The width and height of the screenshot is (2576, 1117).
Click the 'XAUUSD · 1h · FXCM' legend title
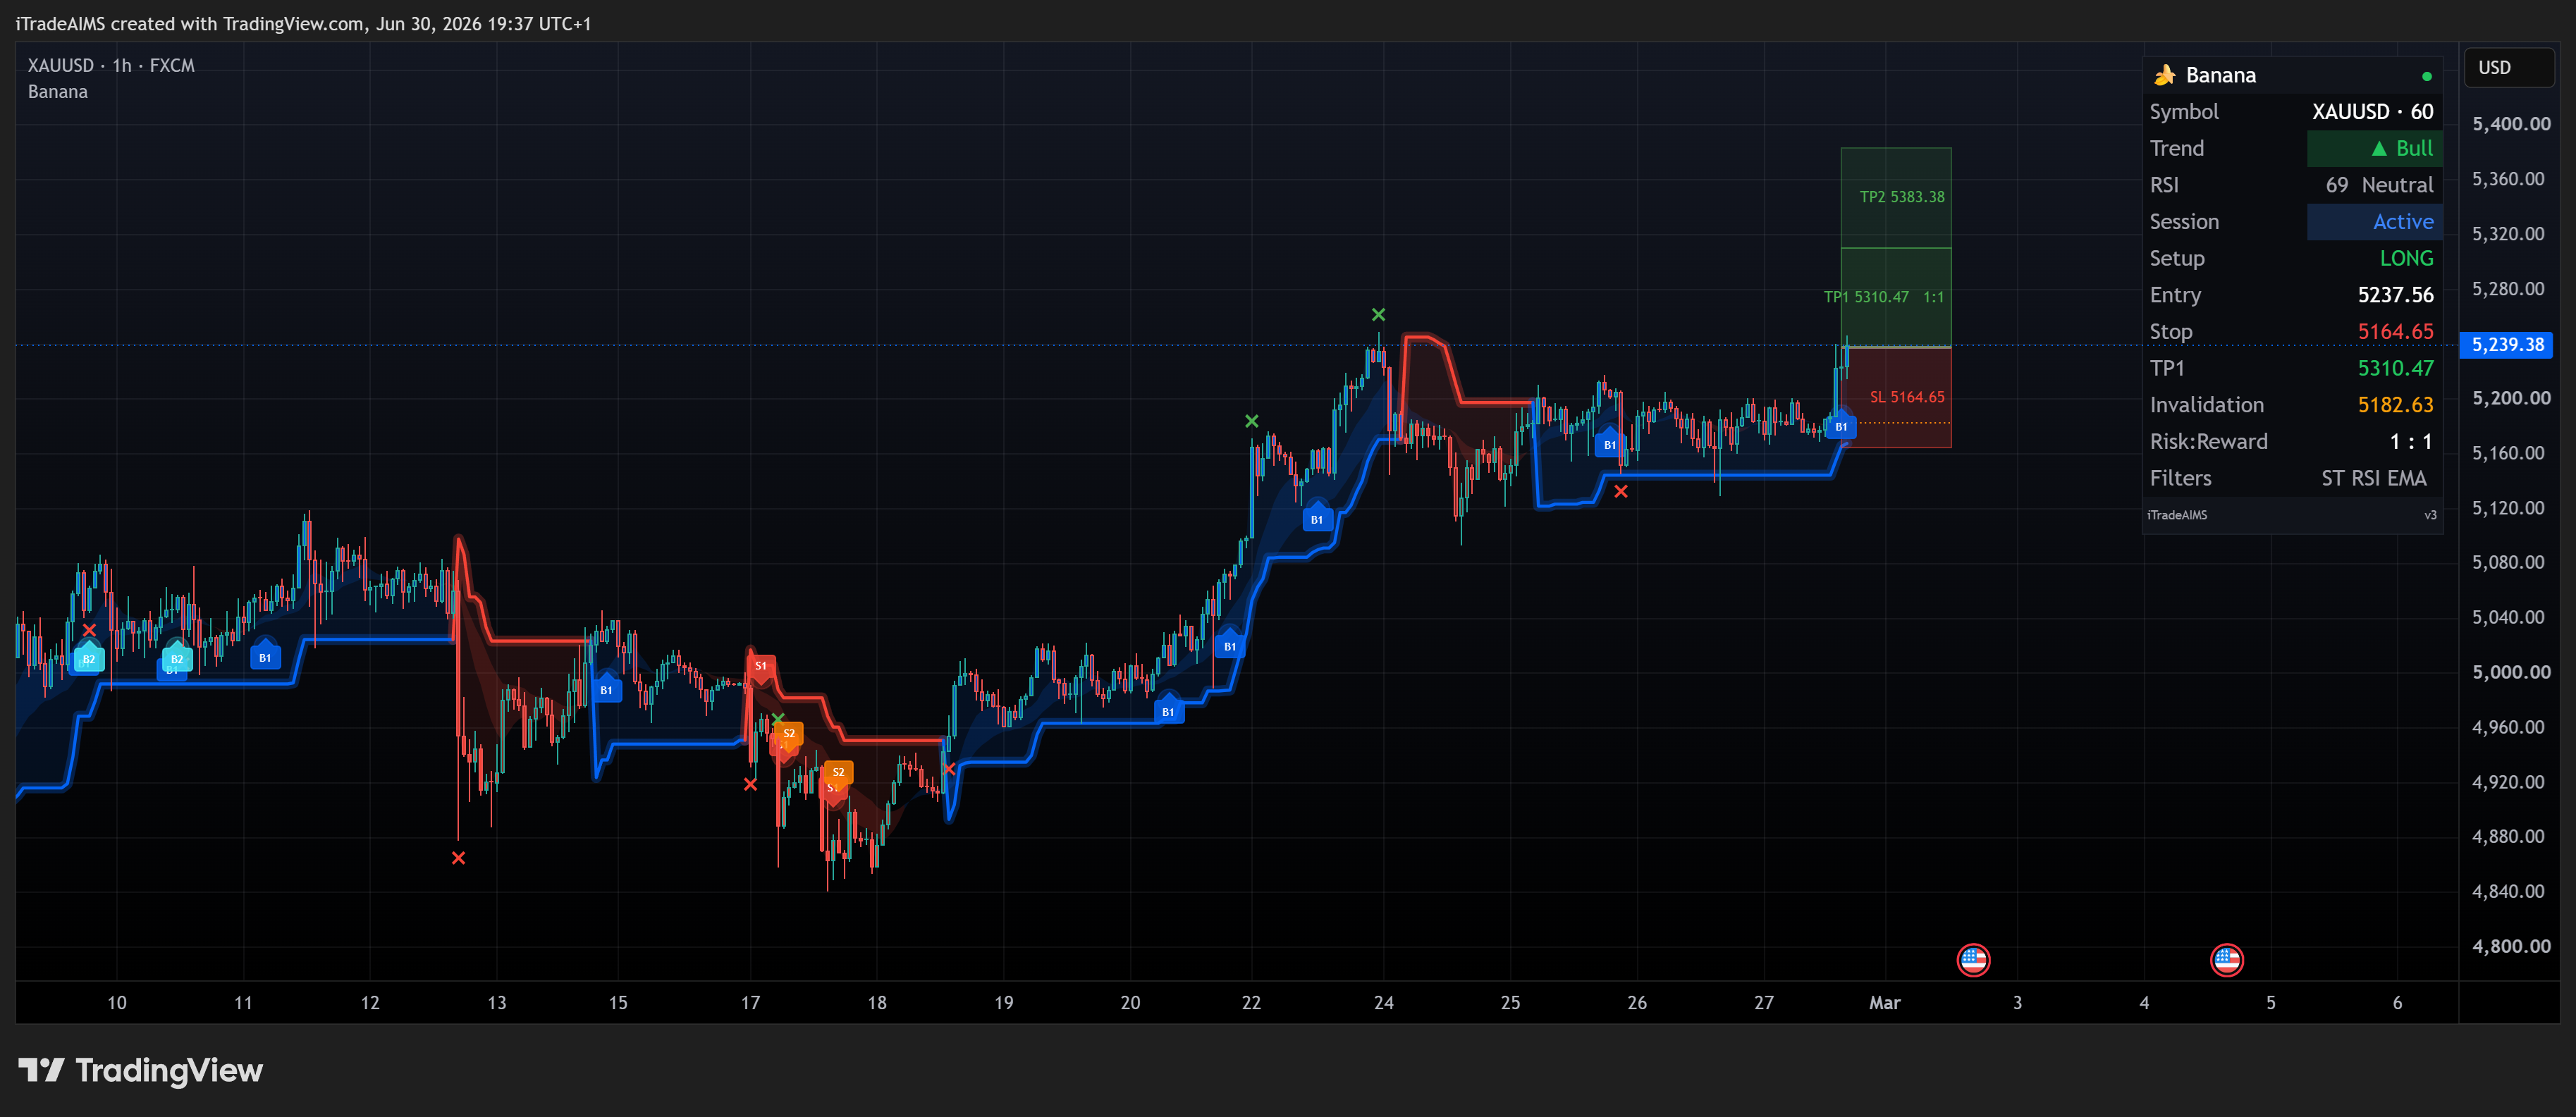(x=111, y=65)
